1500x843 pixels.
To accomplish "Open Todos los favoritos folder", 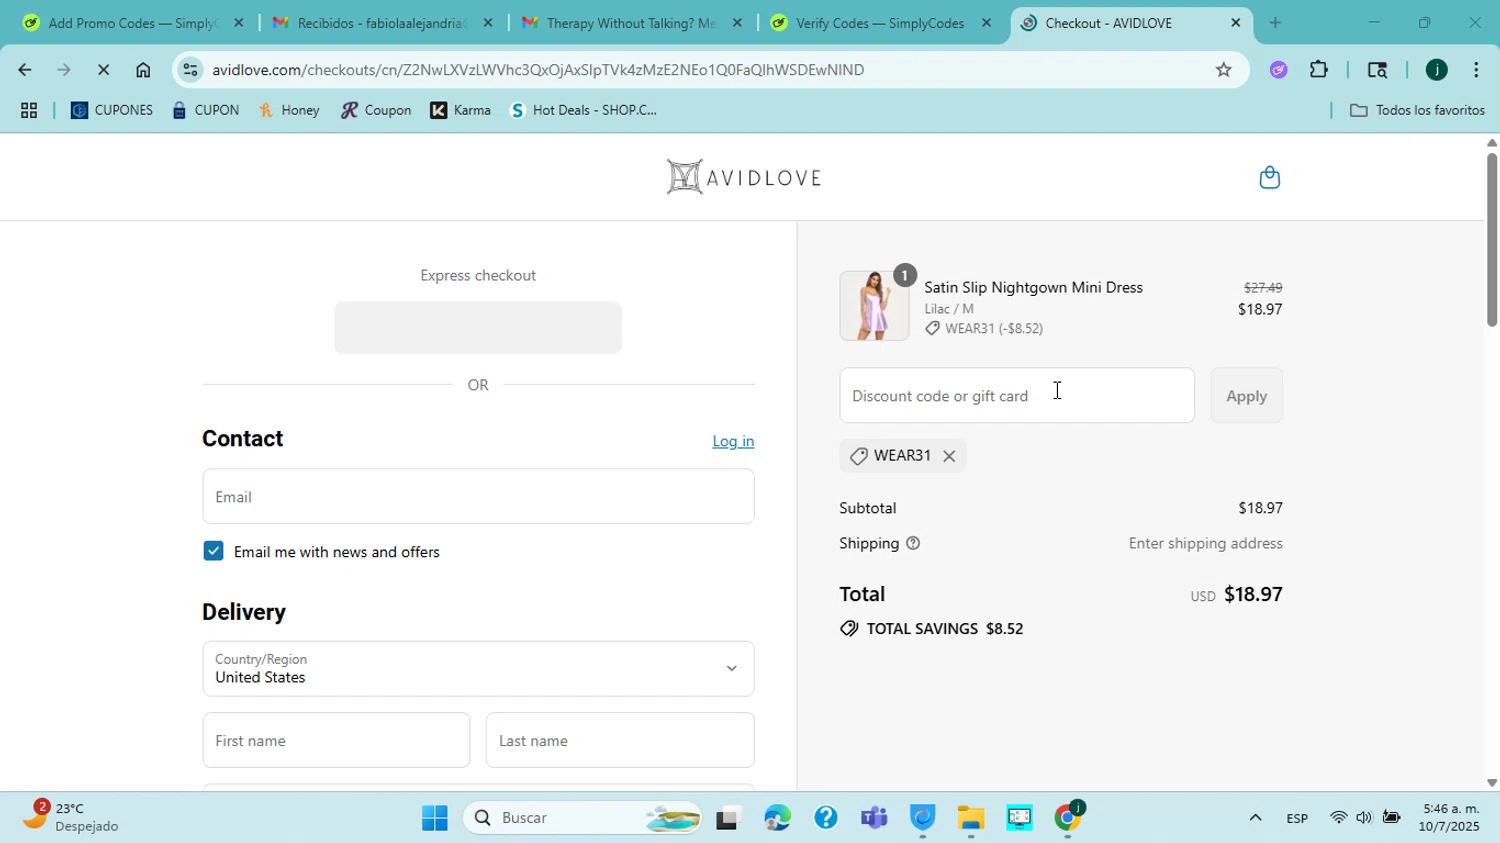I will point(1417,110).
